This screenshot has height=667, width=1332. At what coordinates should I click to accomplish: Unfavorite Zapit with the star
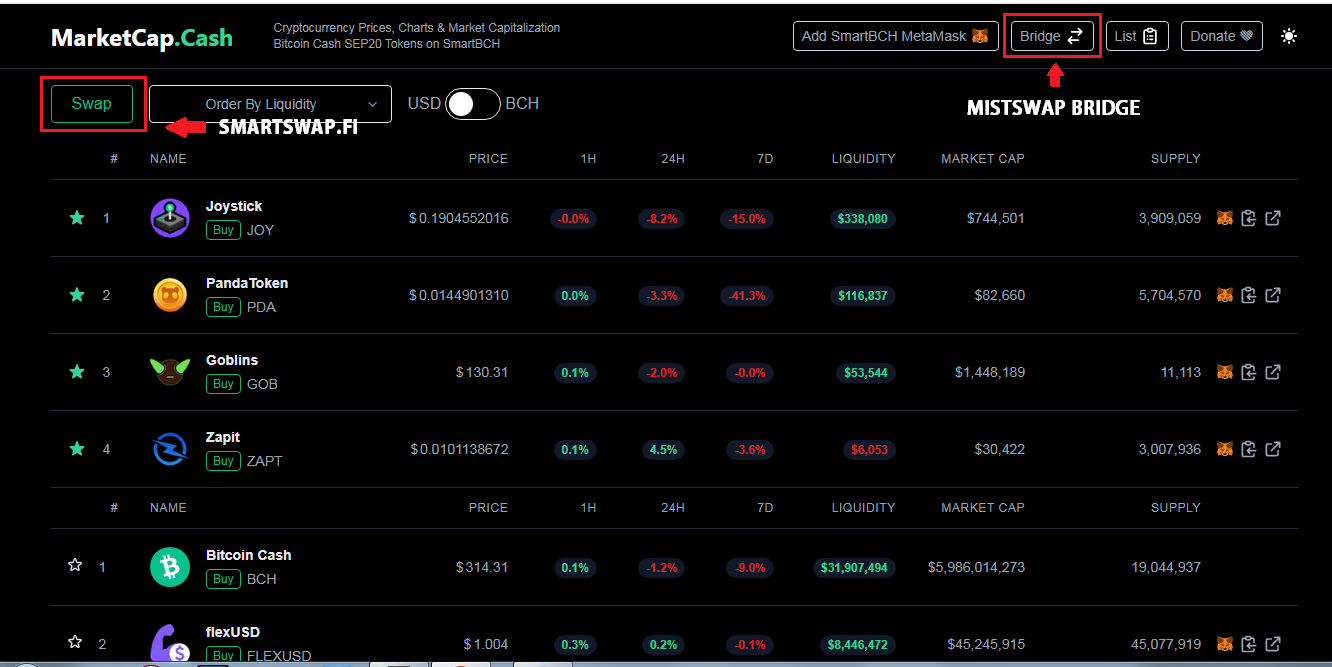click(77, 448)
